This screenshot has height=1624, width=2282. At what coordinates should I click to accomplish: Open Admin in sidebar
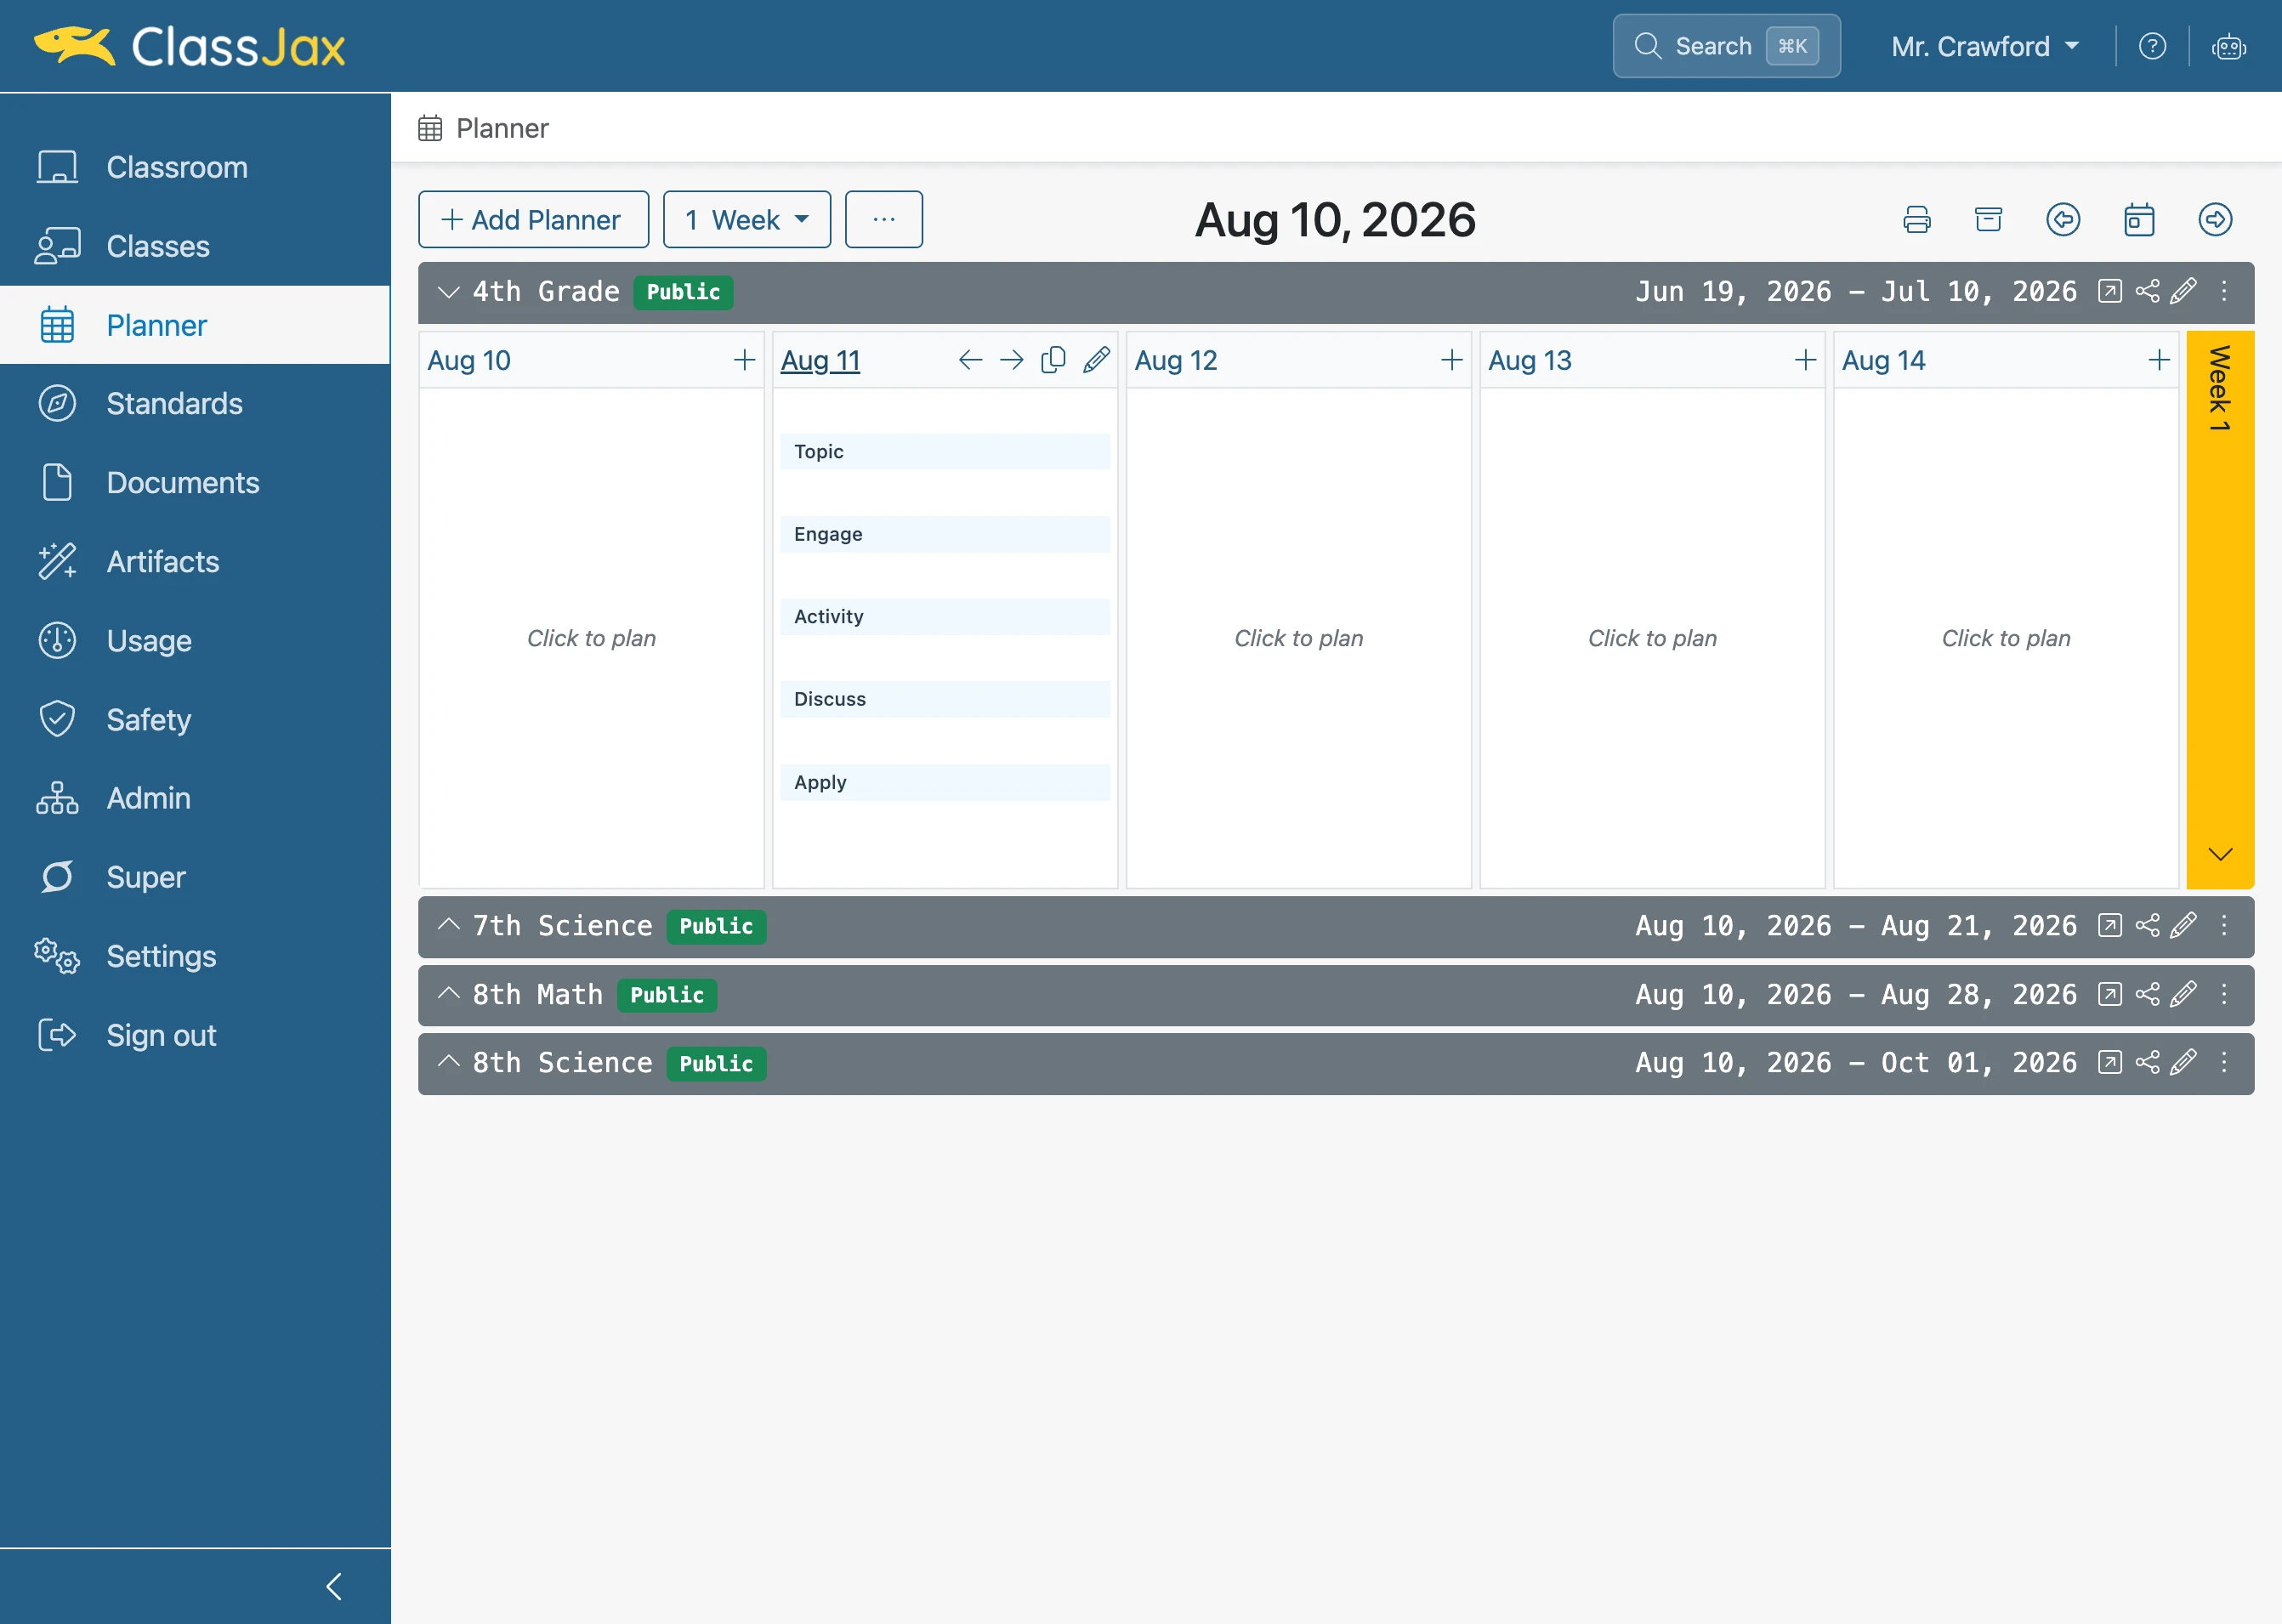[x=195, y=798]
